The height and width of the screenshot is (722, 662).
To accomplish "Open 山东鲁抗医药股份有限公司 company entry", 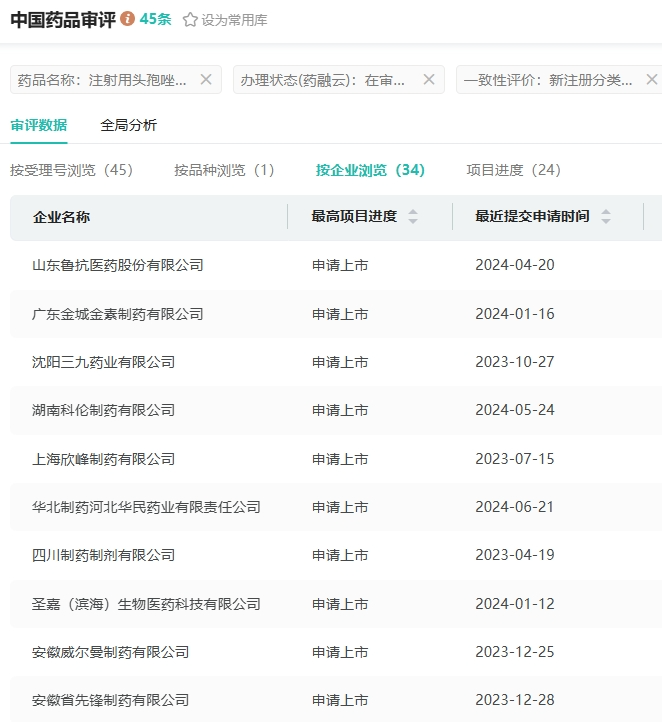I will pos(118,265).
